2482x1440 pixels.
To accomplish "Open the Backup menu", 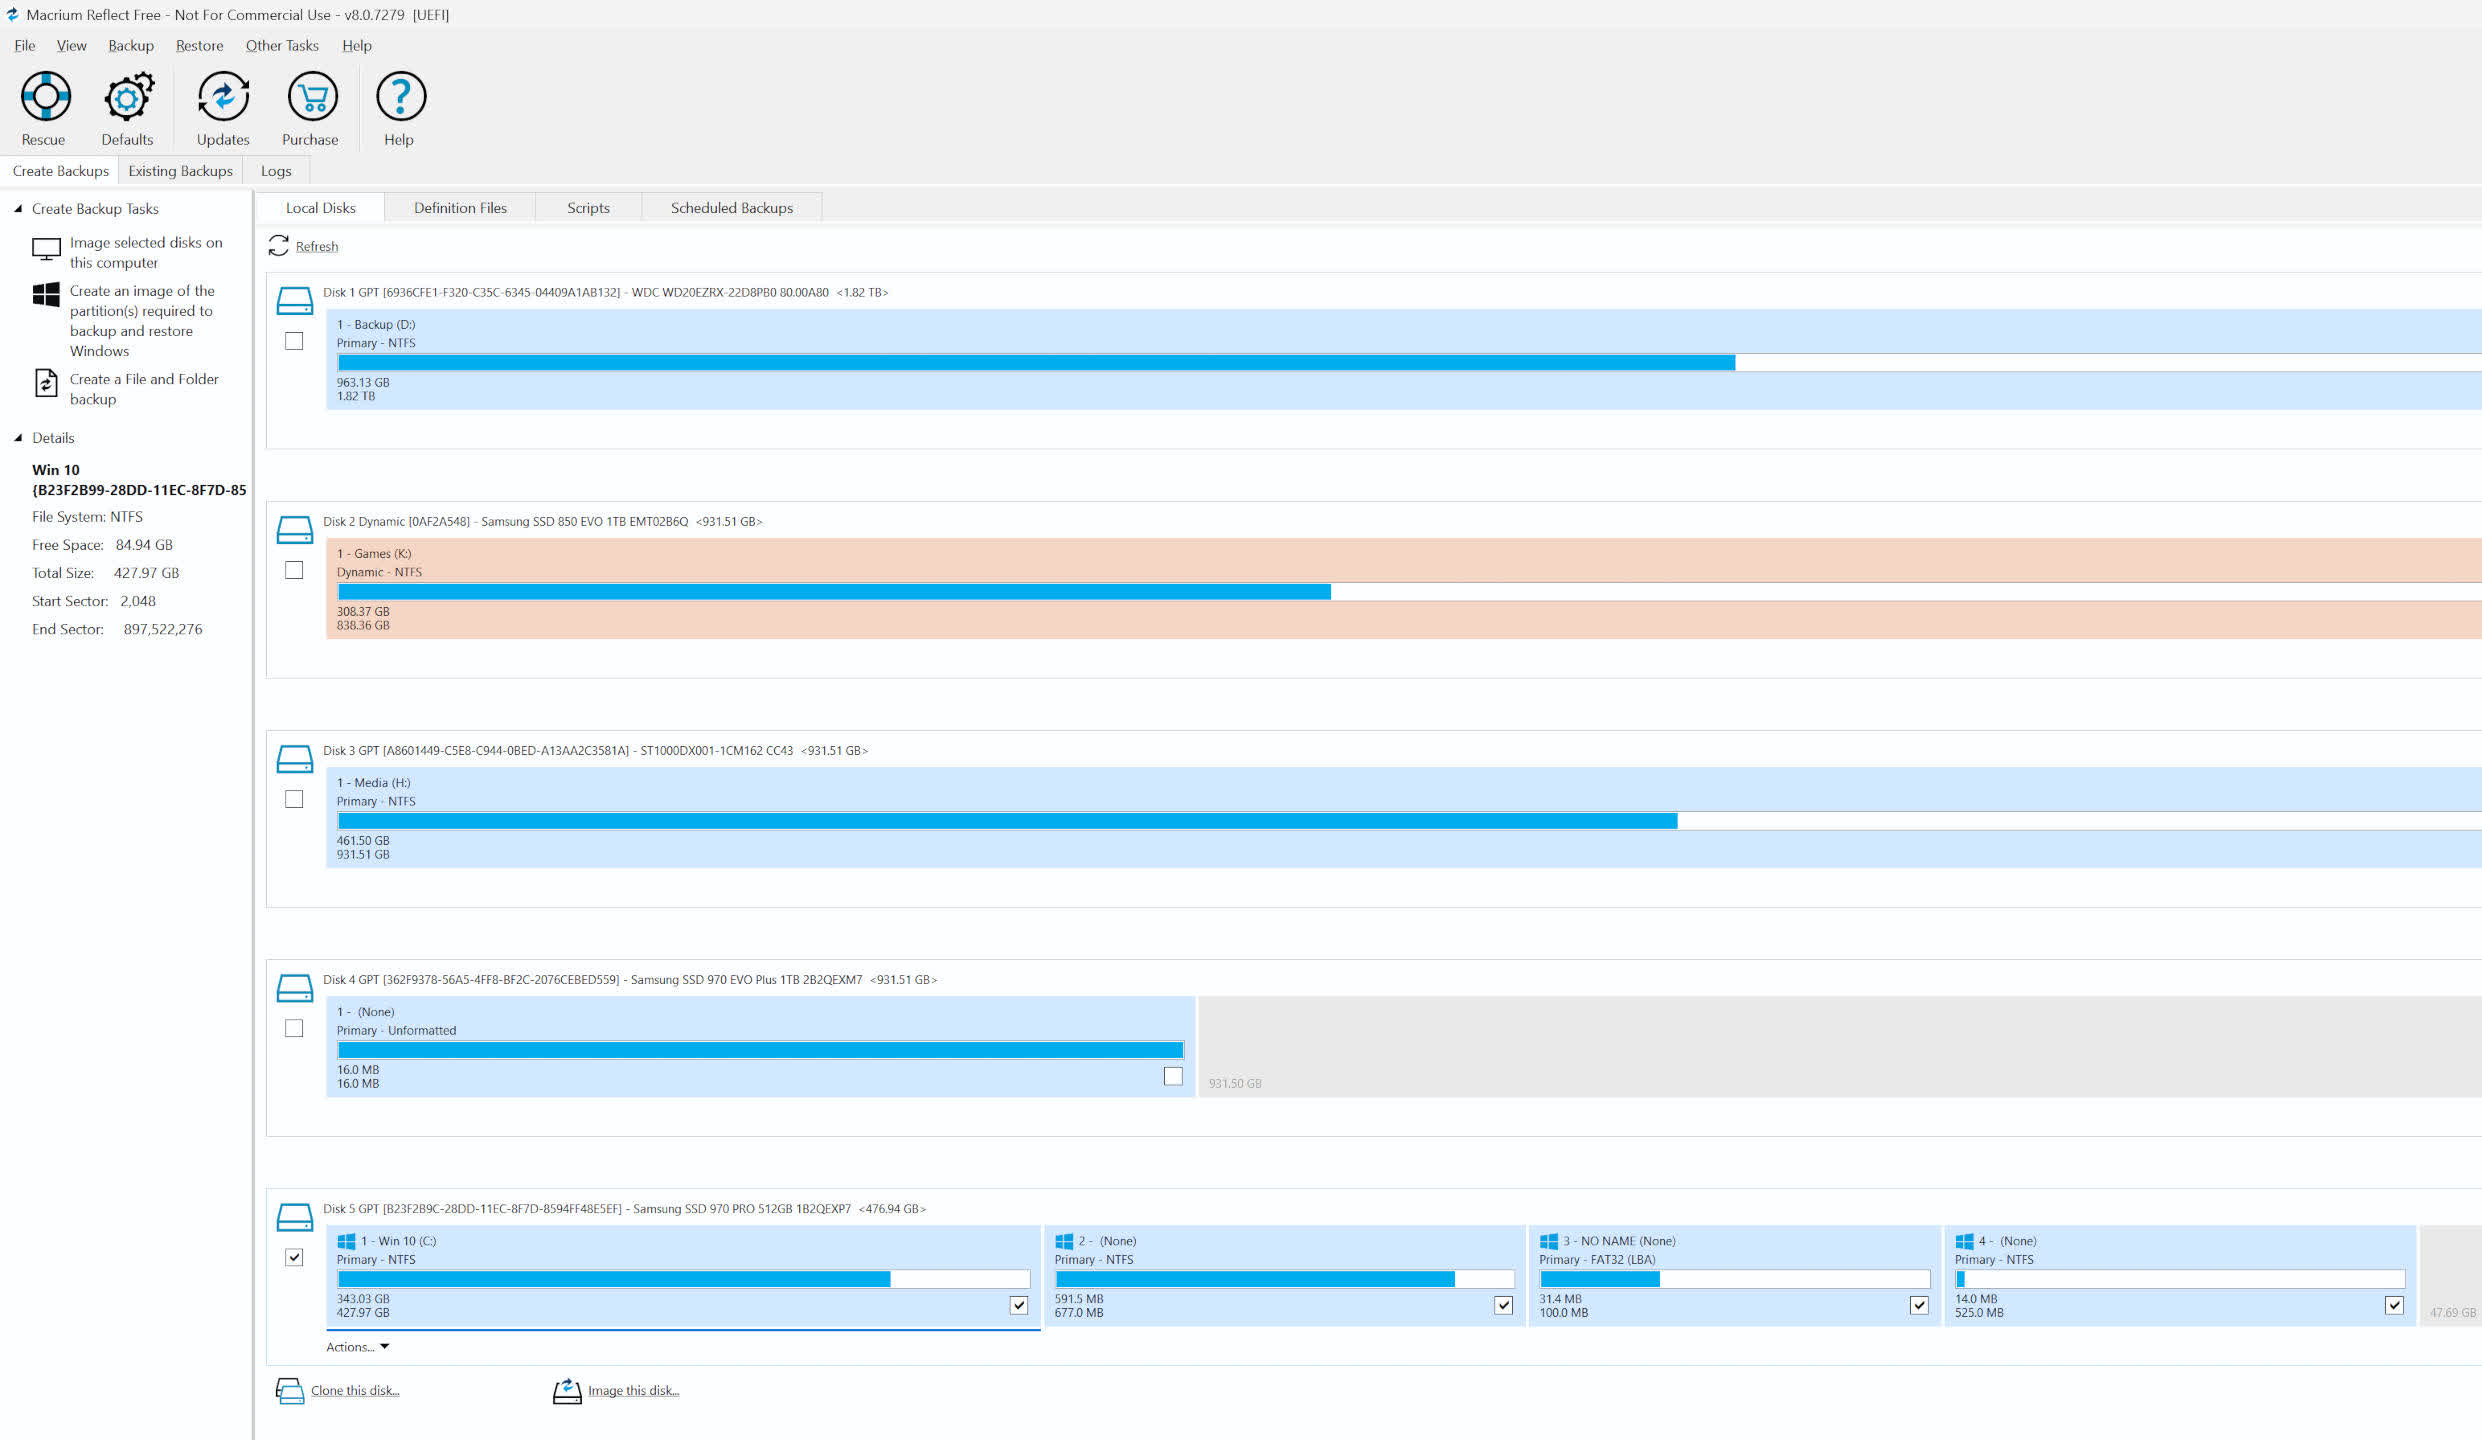I will (x=131, y=45).
